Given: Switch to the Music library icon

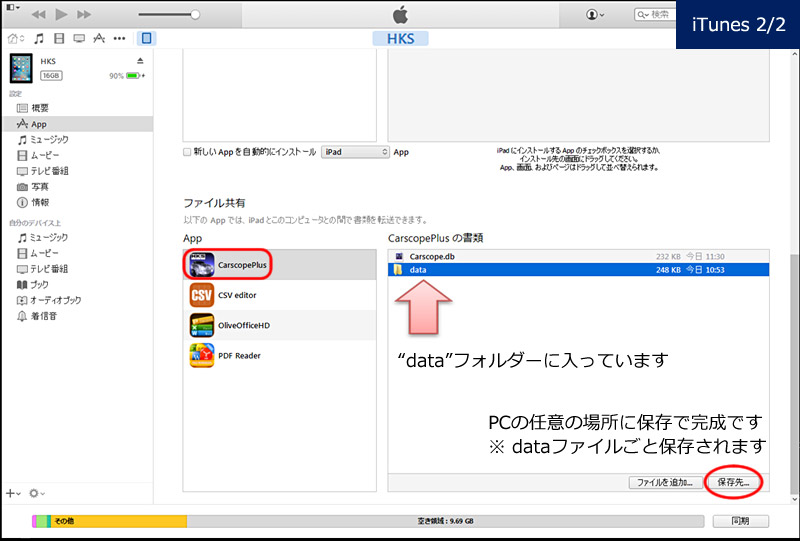Looking at the screenshot, I should point(39,38).
